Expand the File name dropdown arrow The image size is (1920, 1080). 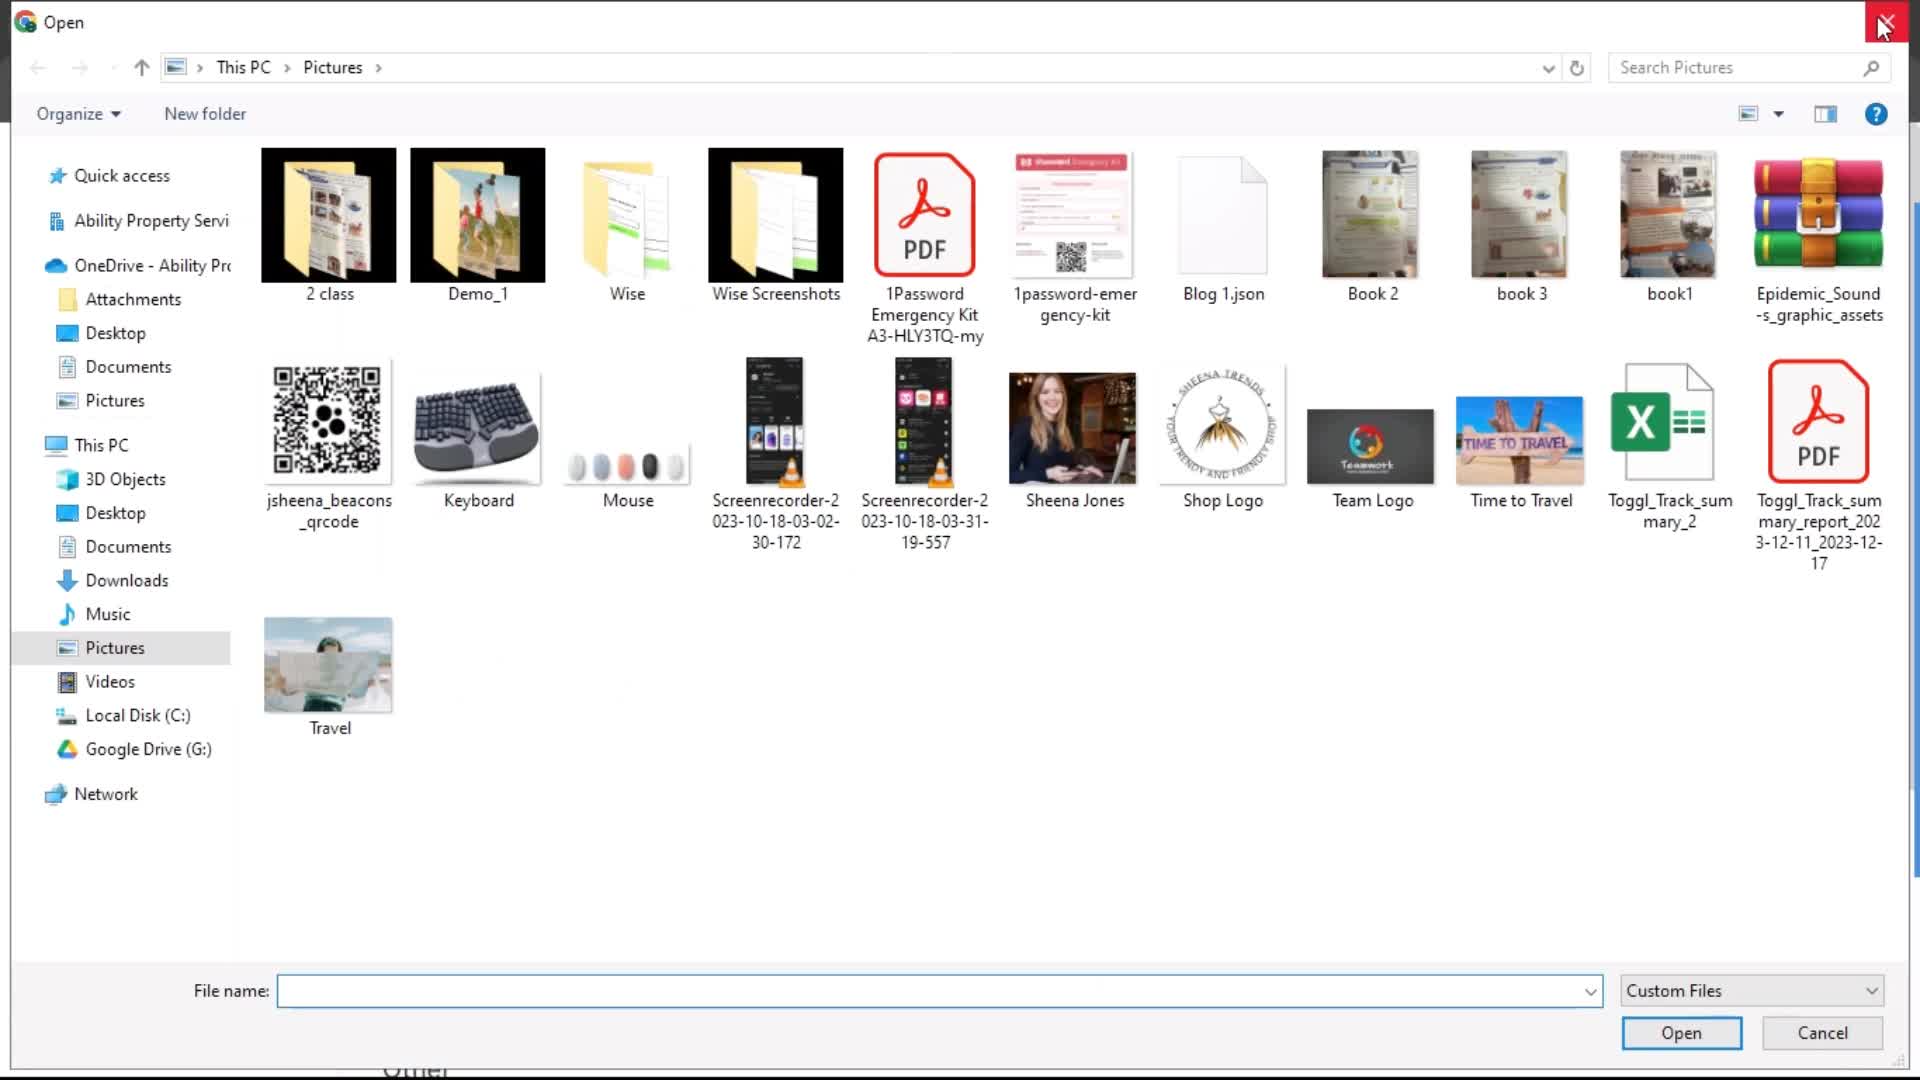(1590, 991)
